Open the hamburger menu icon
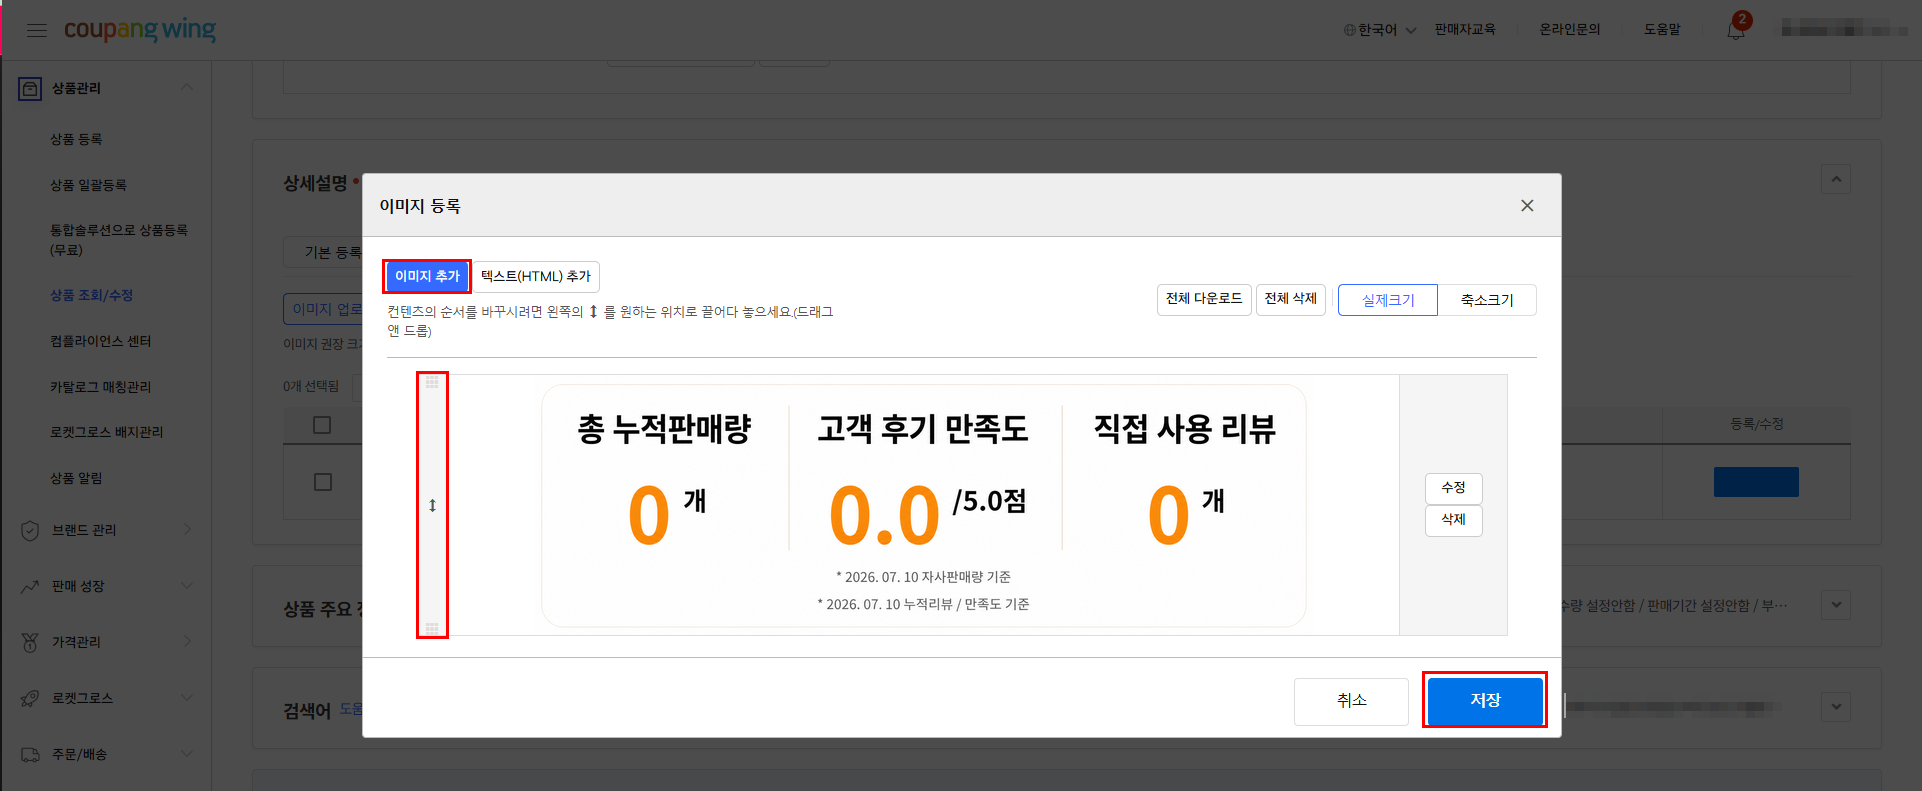 pyautogui.click(x=37, y=30)
